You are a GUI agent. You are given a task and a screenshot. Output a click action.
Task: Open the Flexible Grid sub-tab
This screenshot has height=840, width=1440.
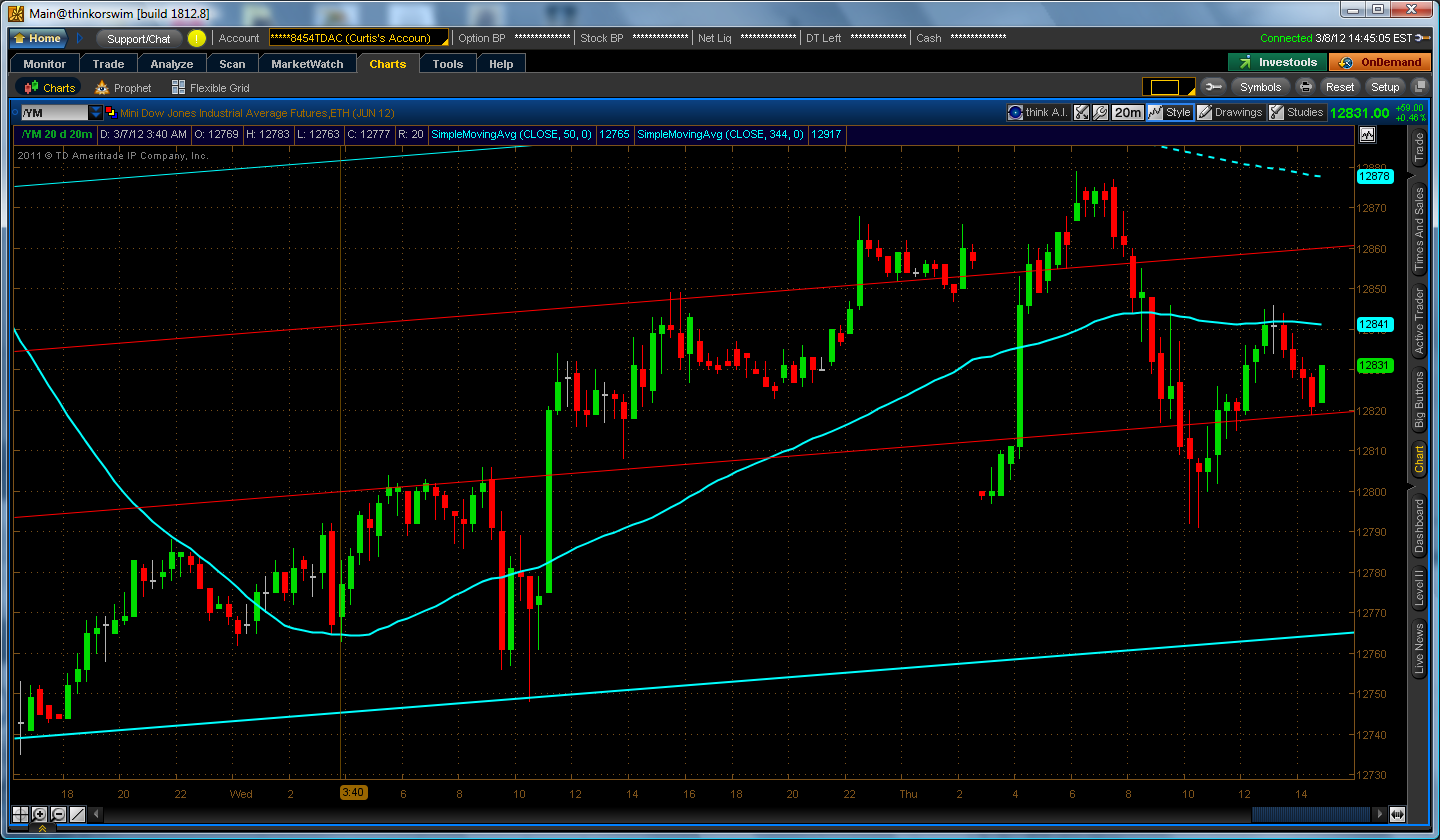(210, 88)
